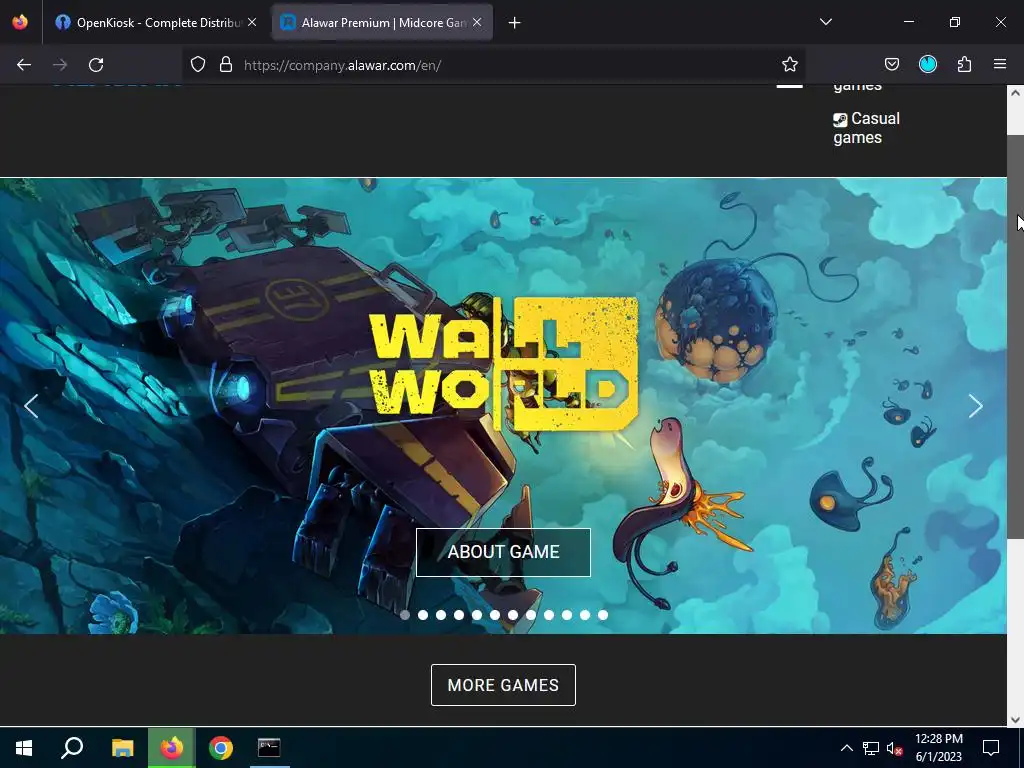The width and height of the screenshot is (1024, 768).
Task: Show hidden system tray icons
Action: point(846,748)
